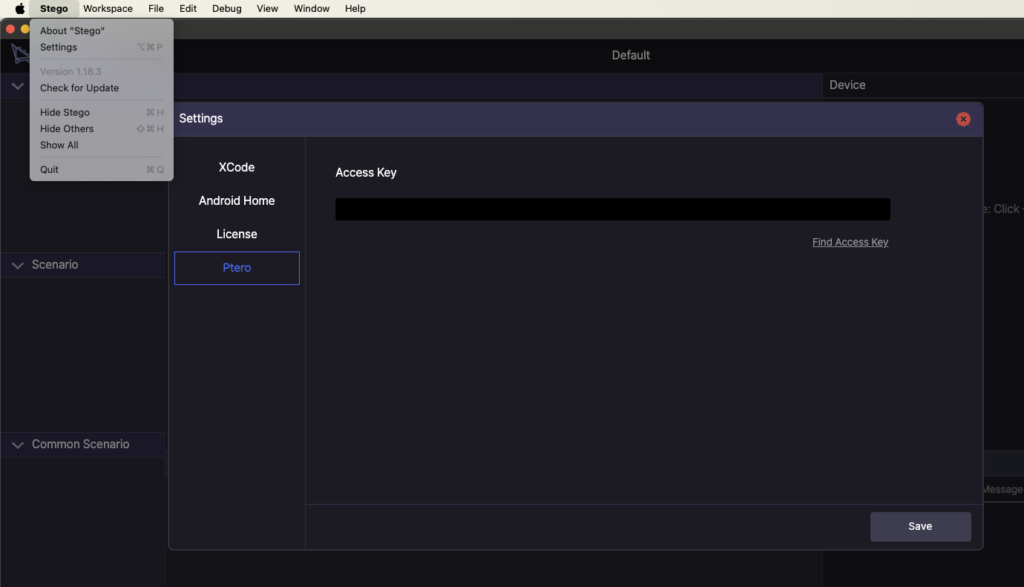Click the Device panel header

point(847,85)
